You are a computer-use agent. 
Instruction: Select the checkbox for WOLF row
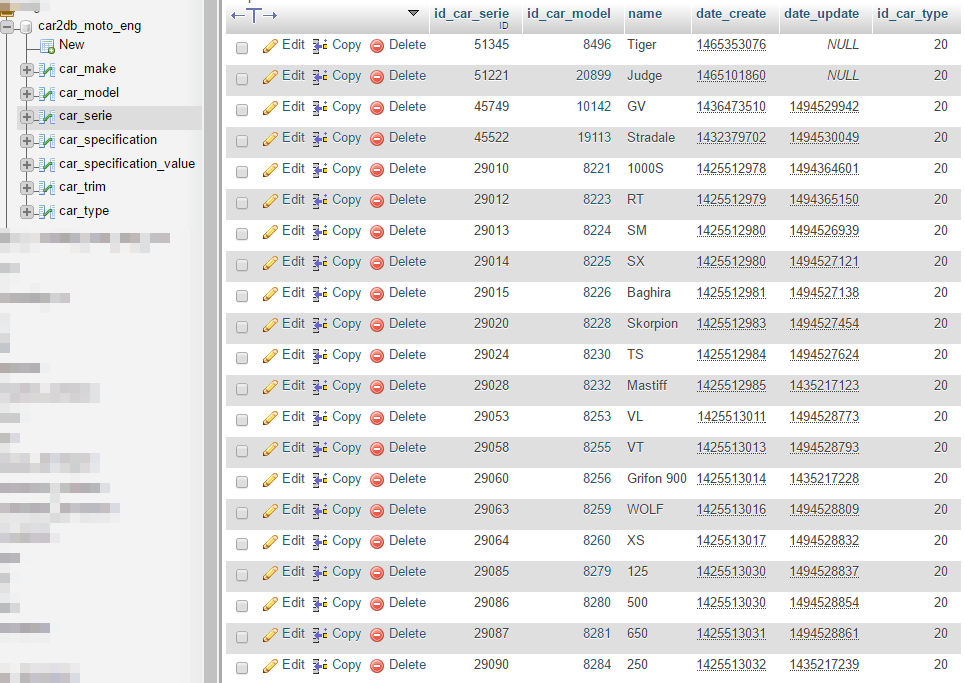point(242,512)
